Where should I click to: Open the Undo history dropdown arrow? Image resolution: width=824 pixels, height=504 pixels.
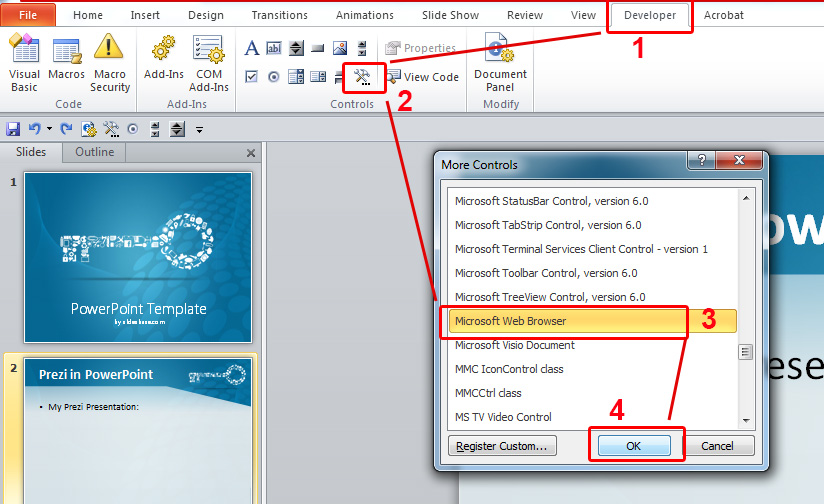click(x=49, y=129)
